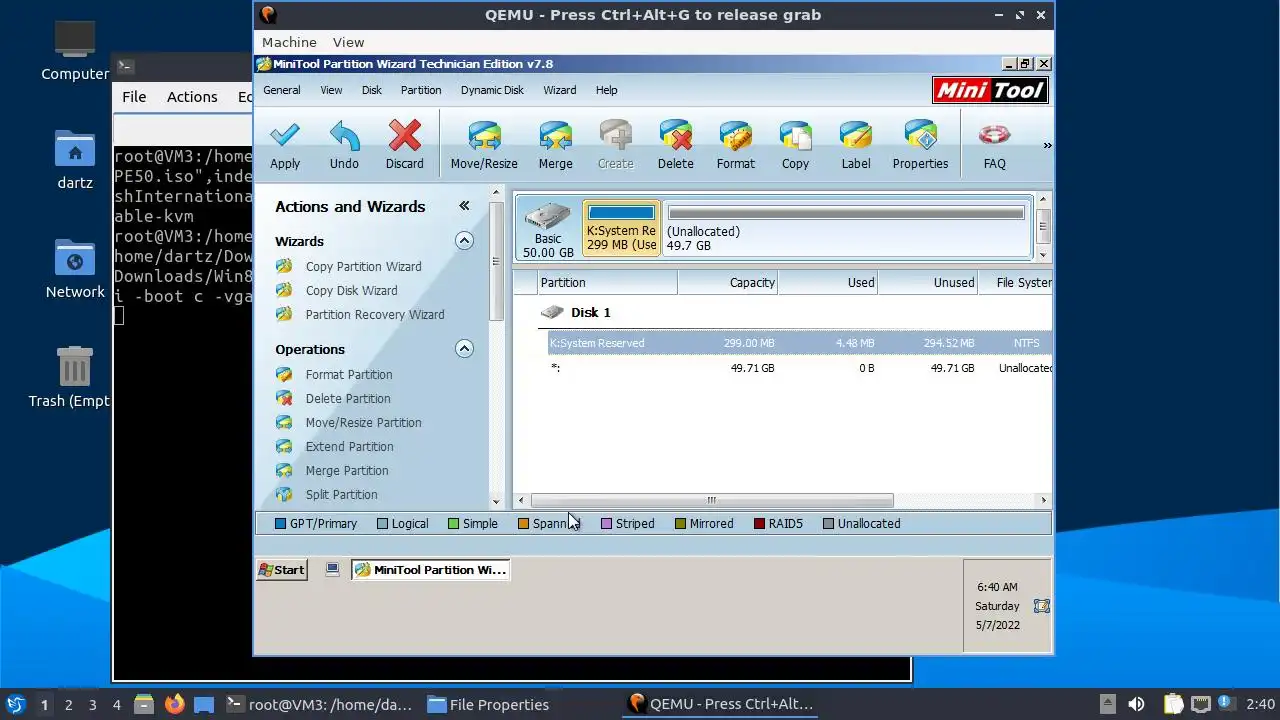Open the Disk menu

(372, 90)
